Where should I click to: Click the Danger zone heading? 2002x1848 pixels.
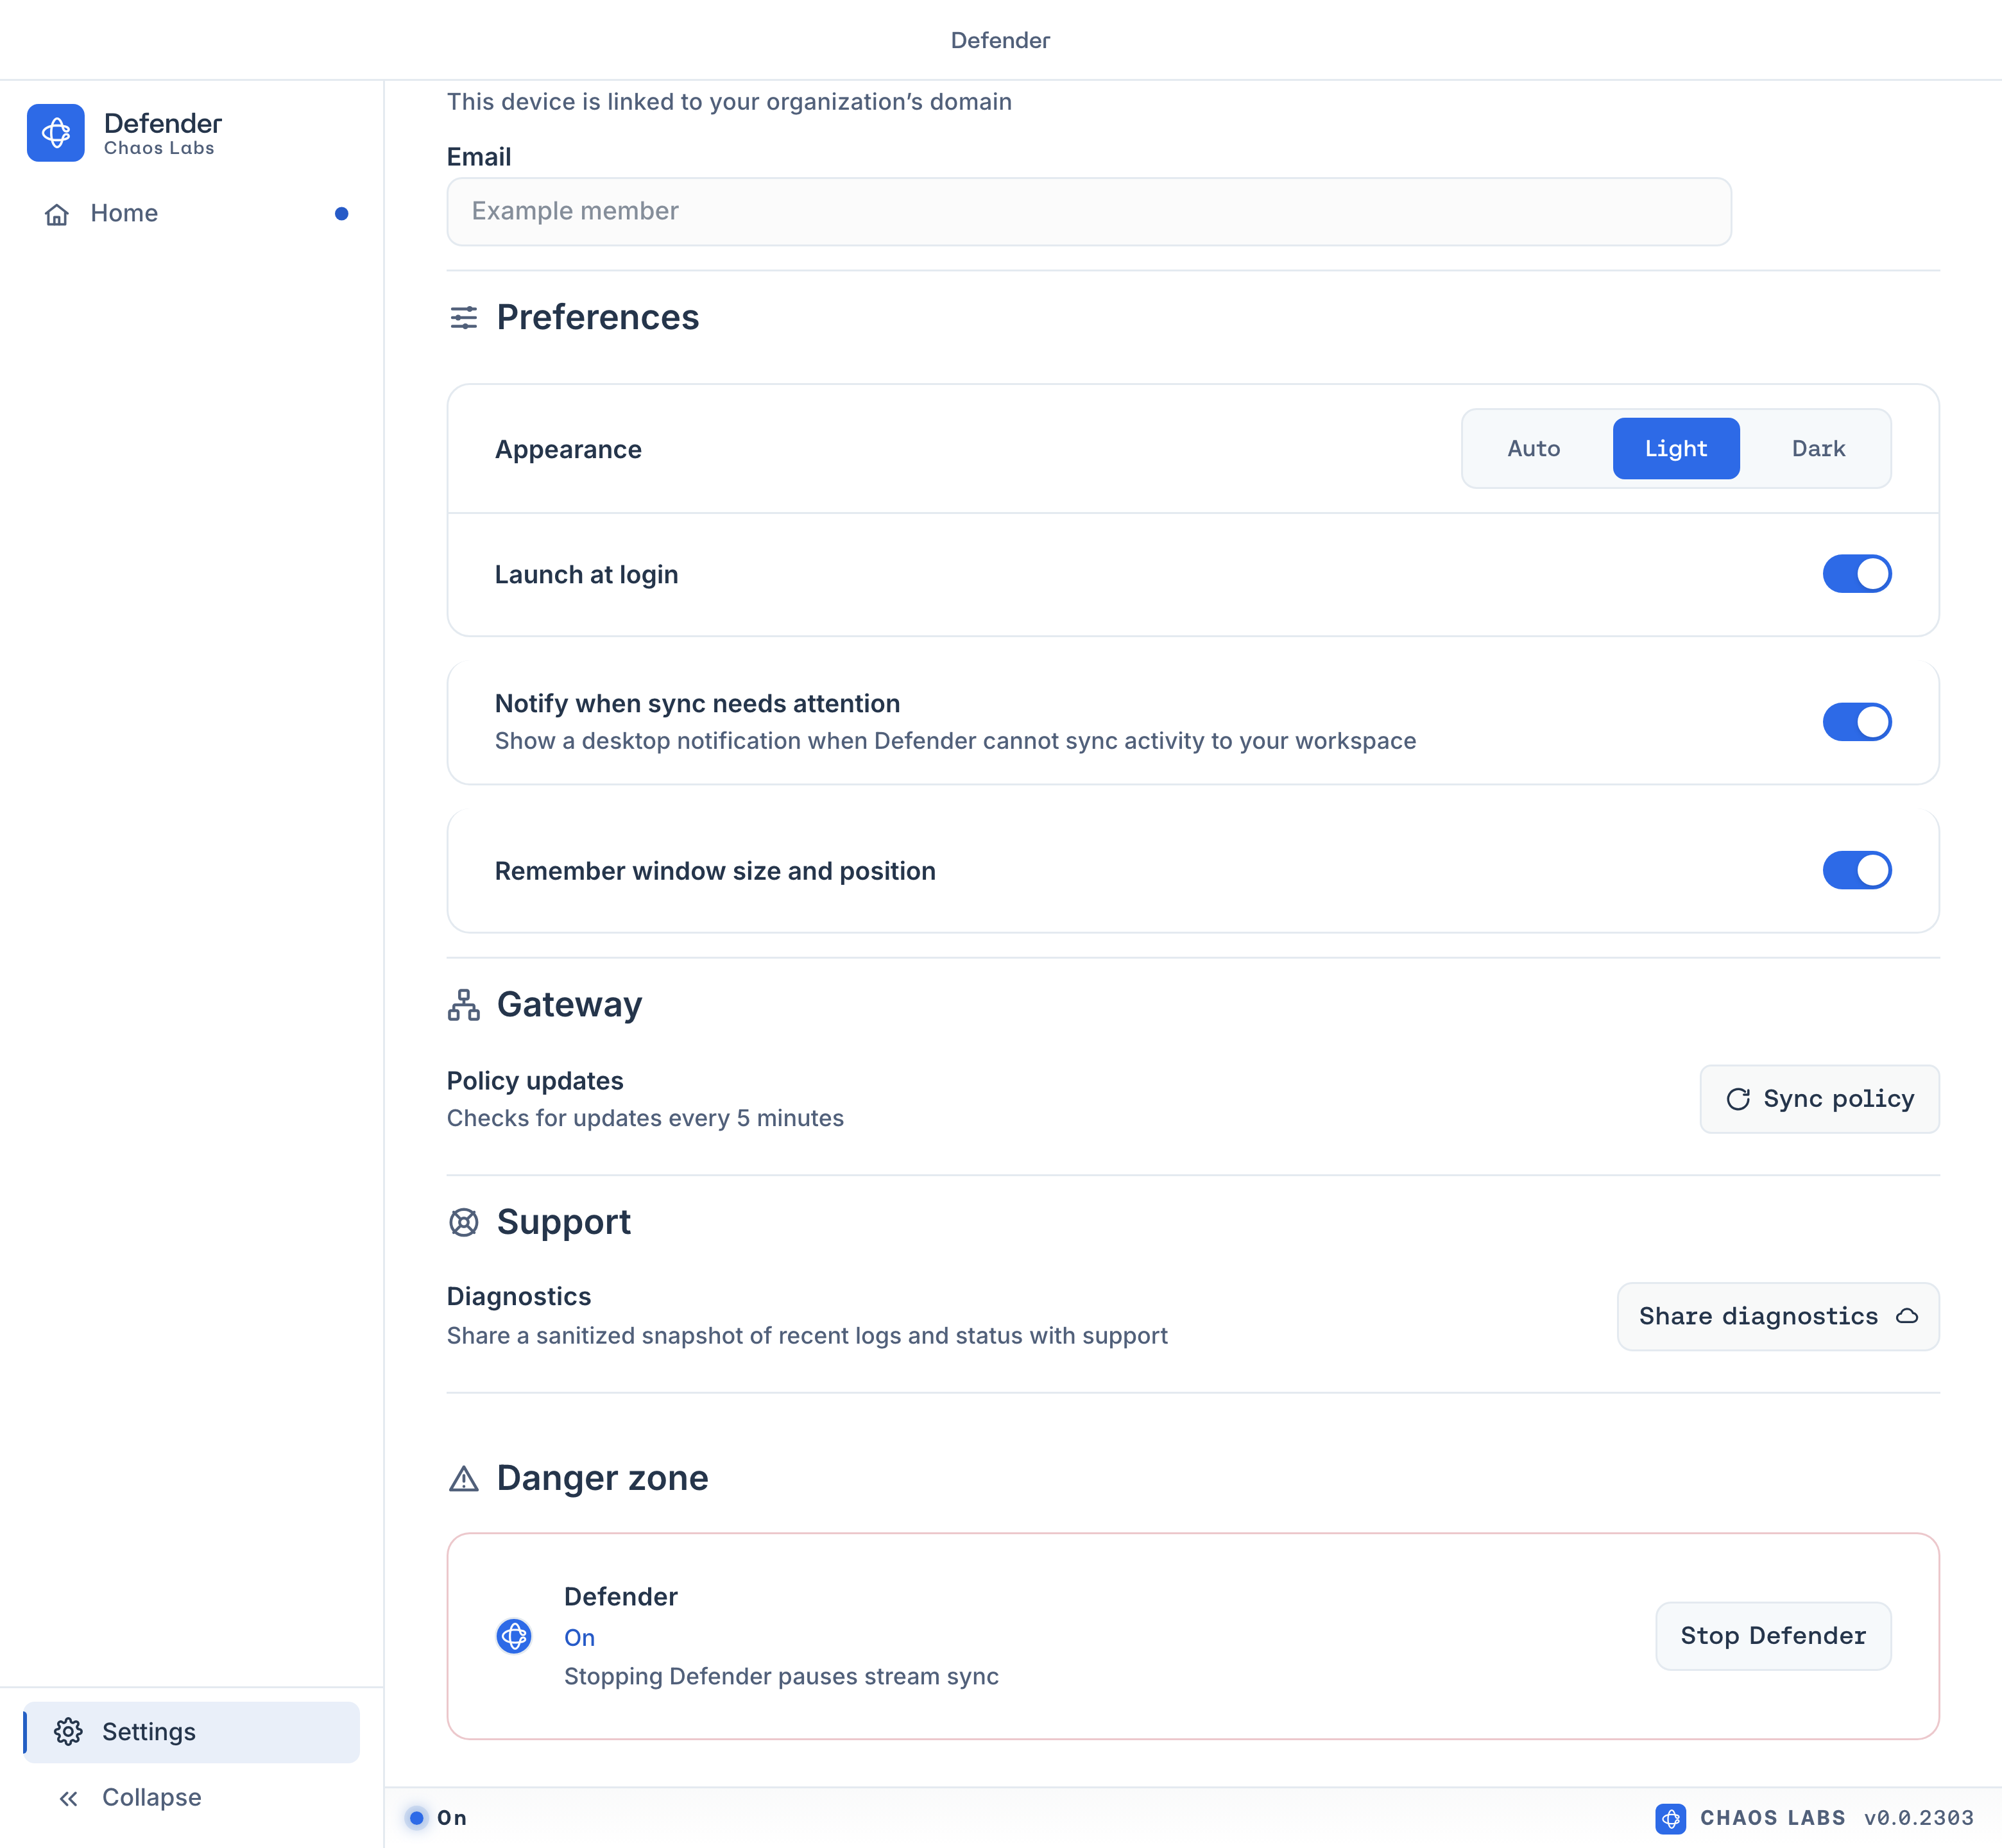[x=602, y=1478]
